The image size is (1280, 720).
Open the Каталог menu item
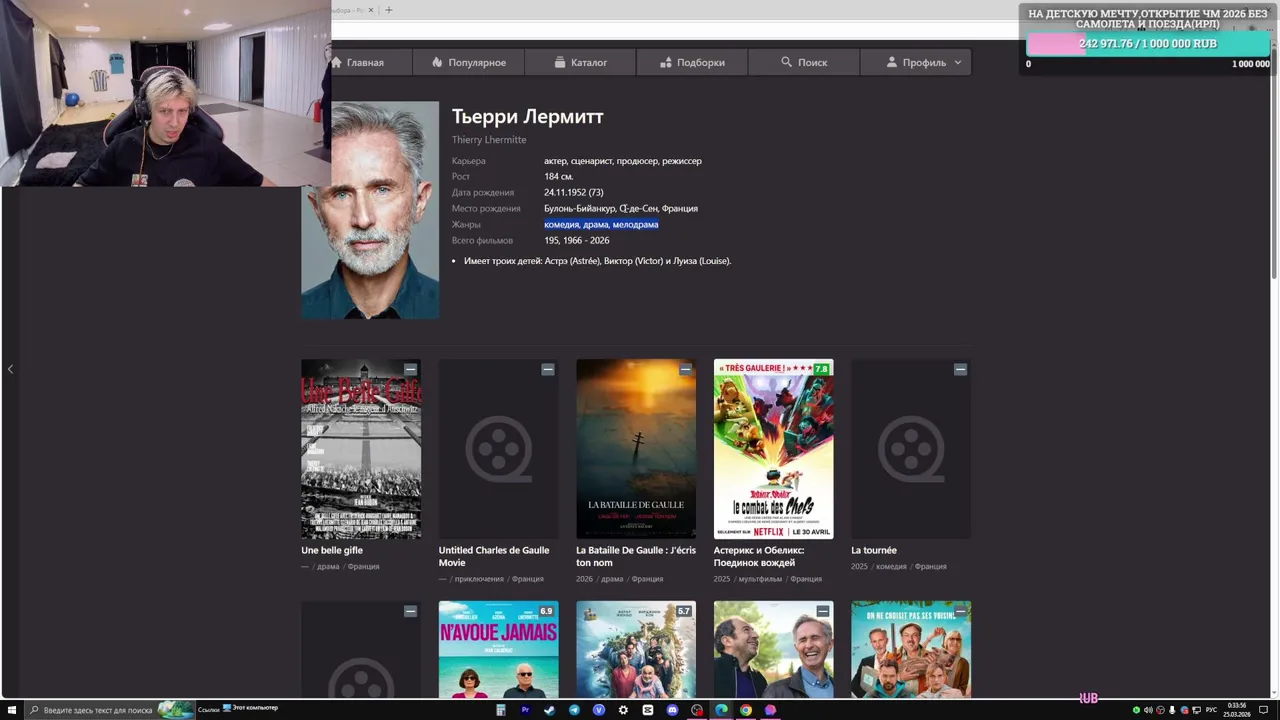coord(581,62)
